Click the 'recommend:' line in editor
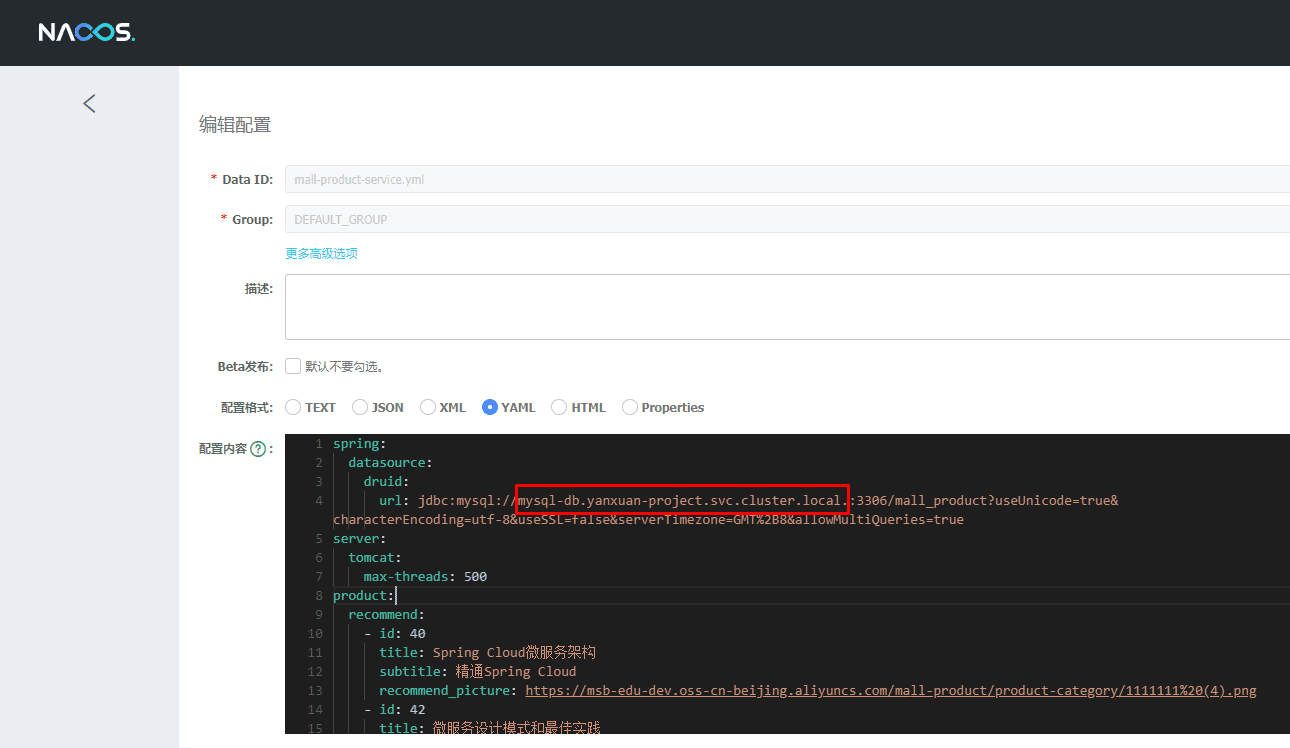This screenshot has height=748, width=1290. [386, 614]
